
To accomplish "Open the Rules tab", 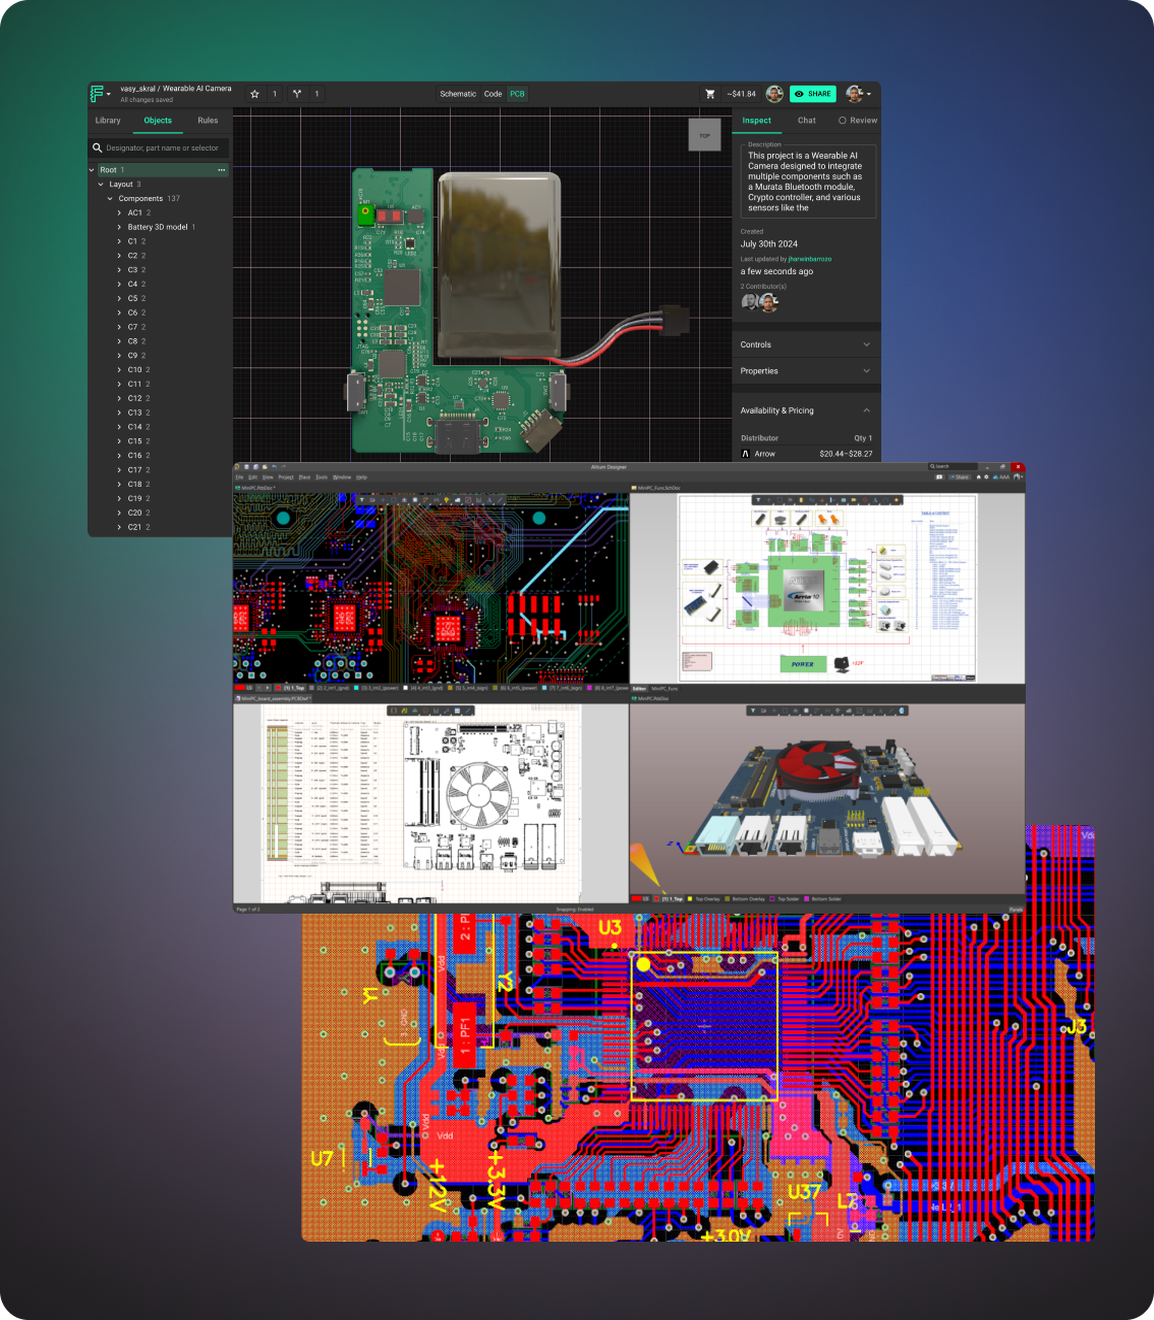I will pyautogui.click(x=207, y=120).
